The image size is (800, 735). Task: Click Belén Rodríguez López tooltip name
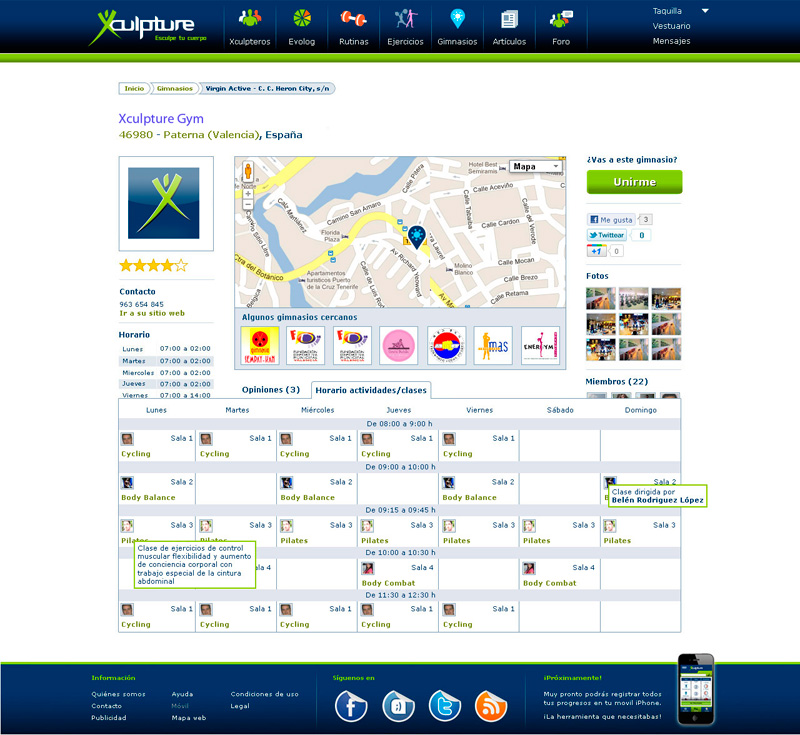tap(658, 500)
